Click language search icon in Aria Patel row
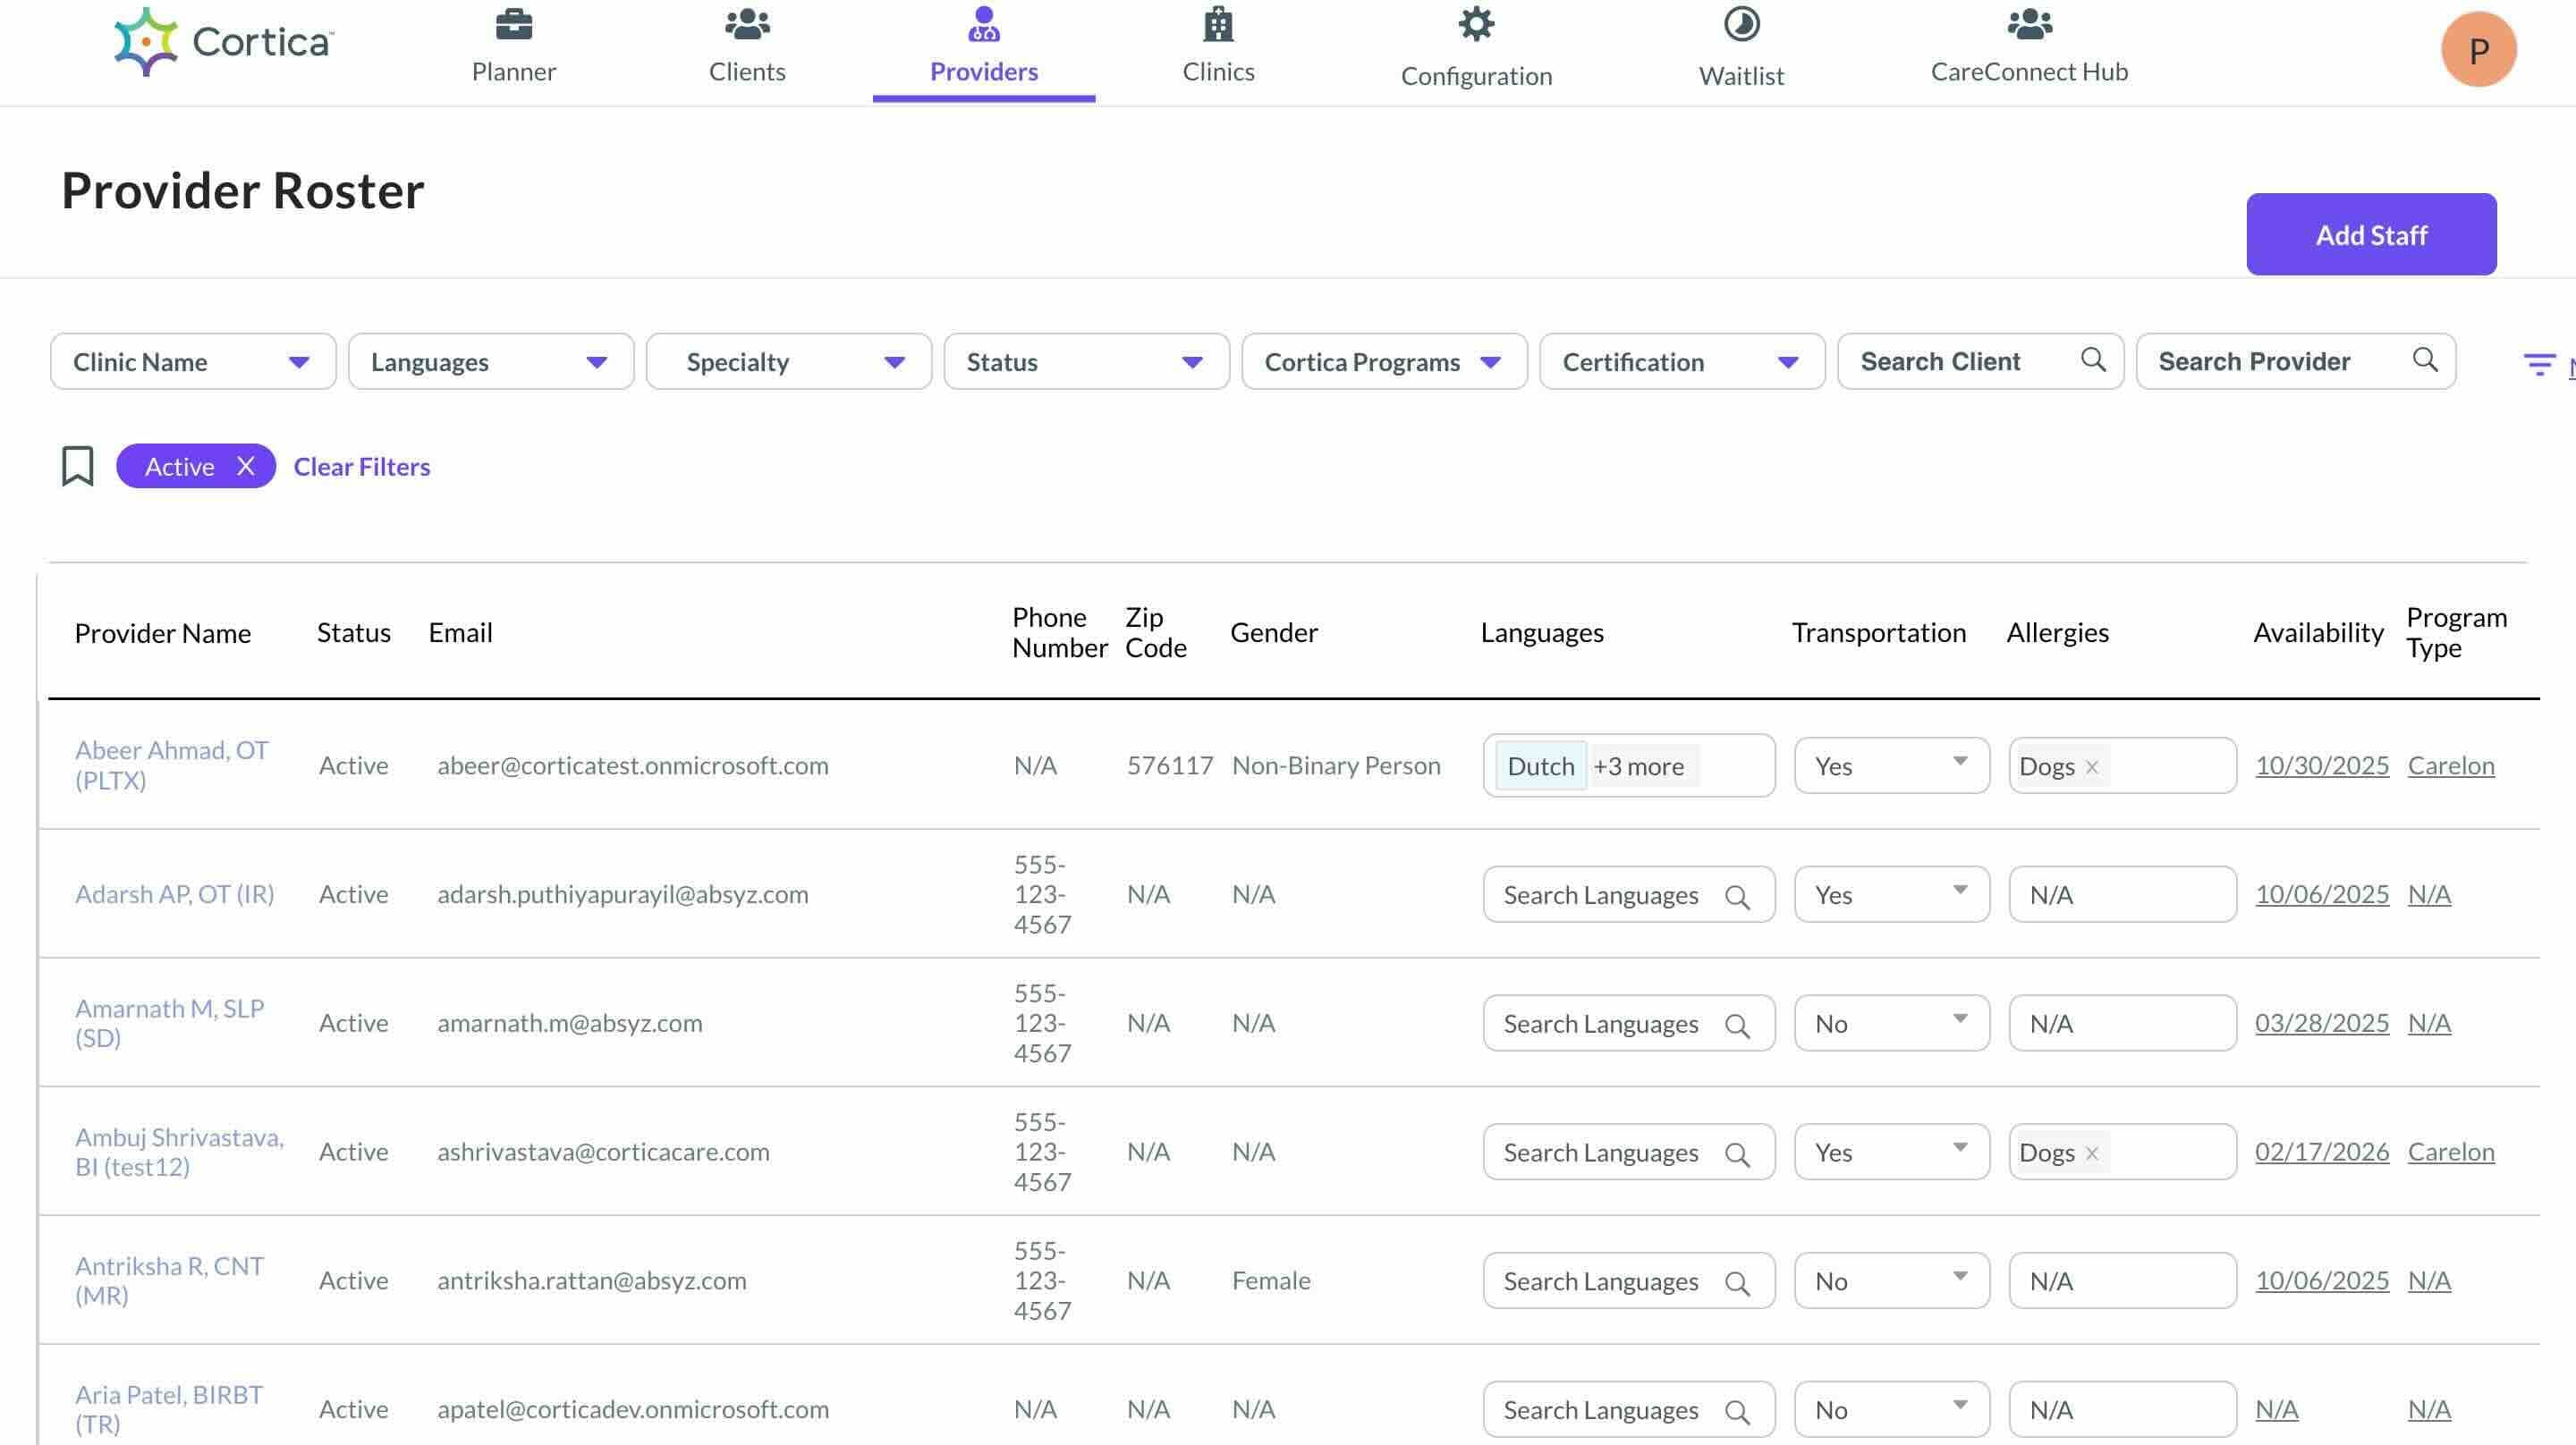This screenshot has width=2576, height=1445. pos(1738,1412)
